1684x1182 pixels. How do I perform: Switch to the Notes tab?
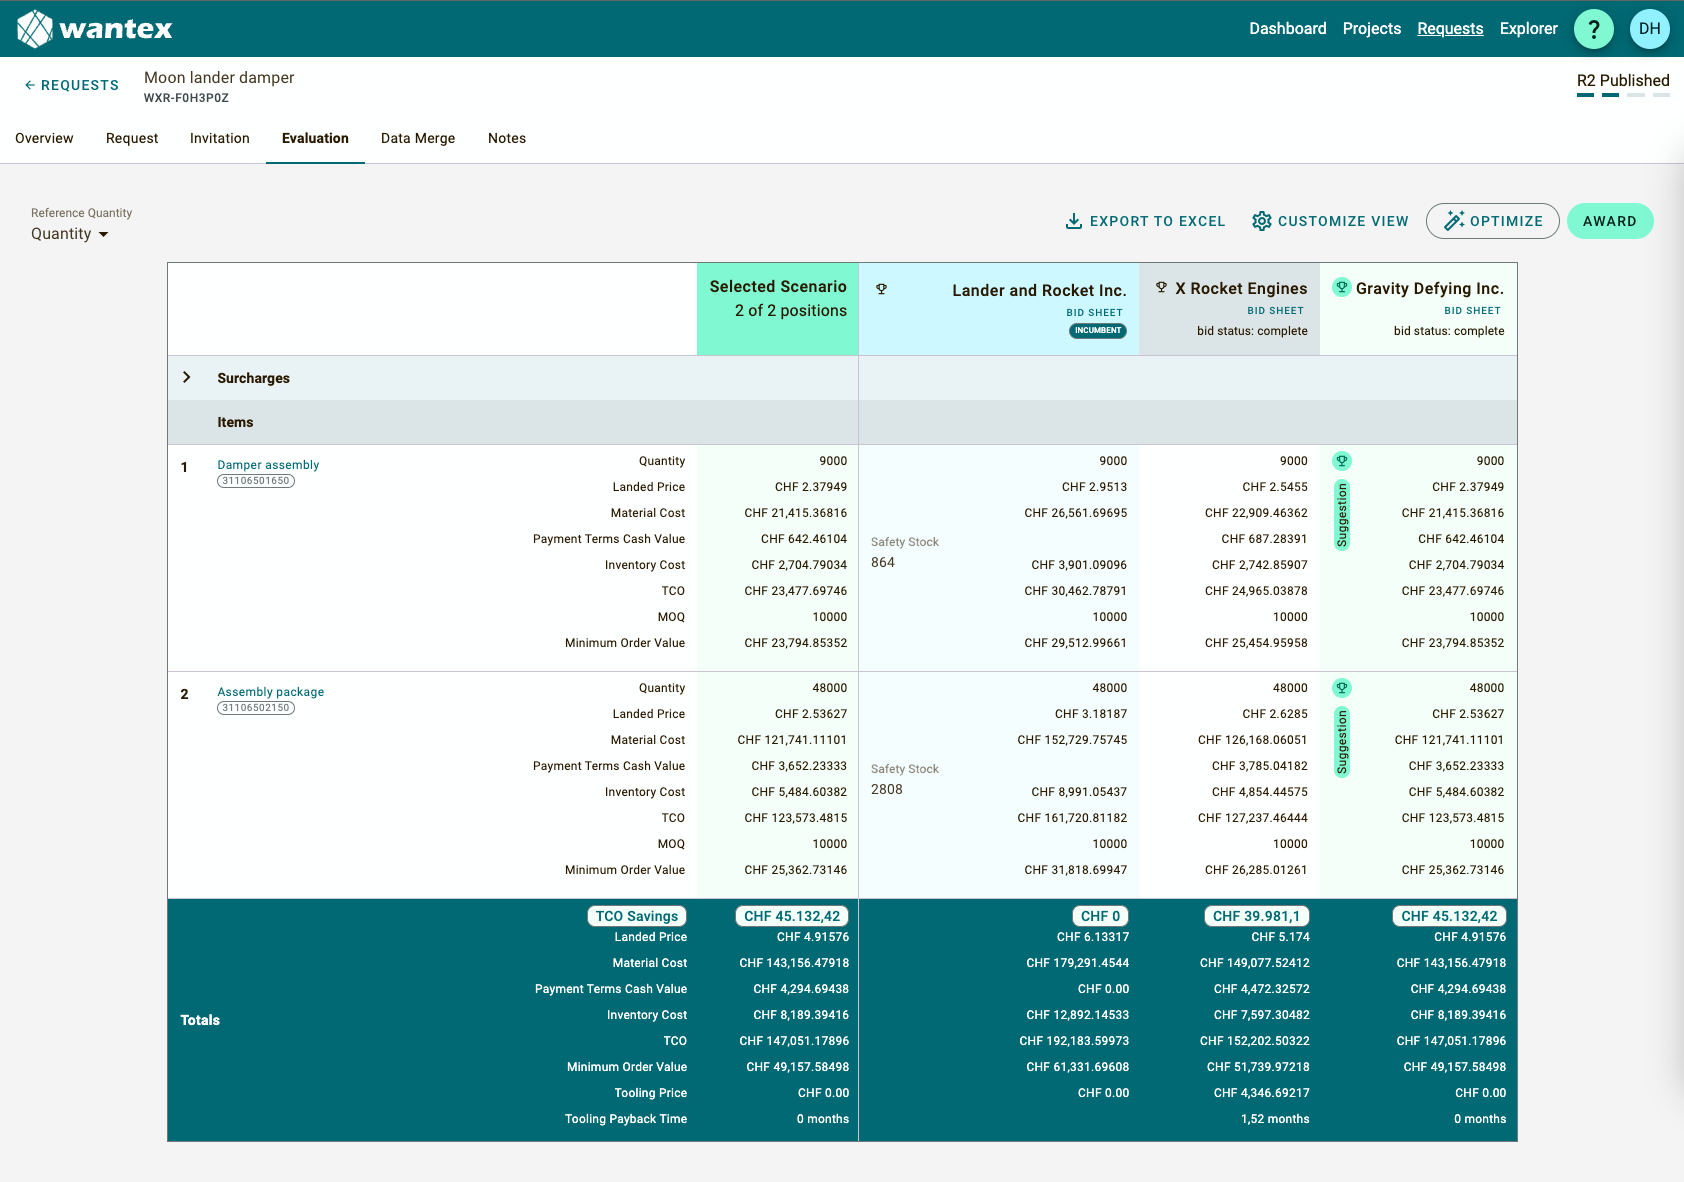coord(507,138)
